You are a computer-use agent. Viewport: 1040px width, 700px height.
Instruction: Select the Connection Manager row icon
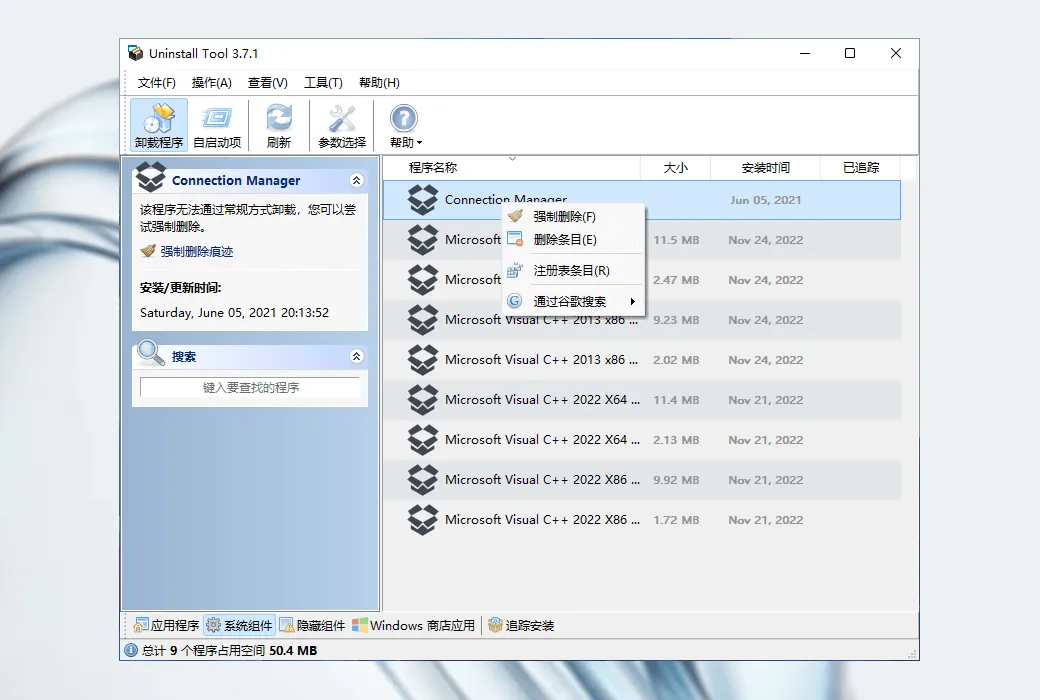[422, 200]
